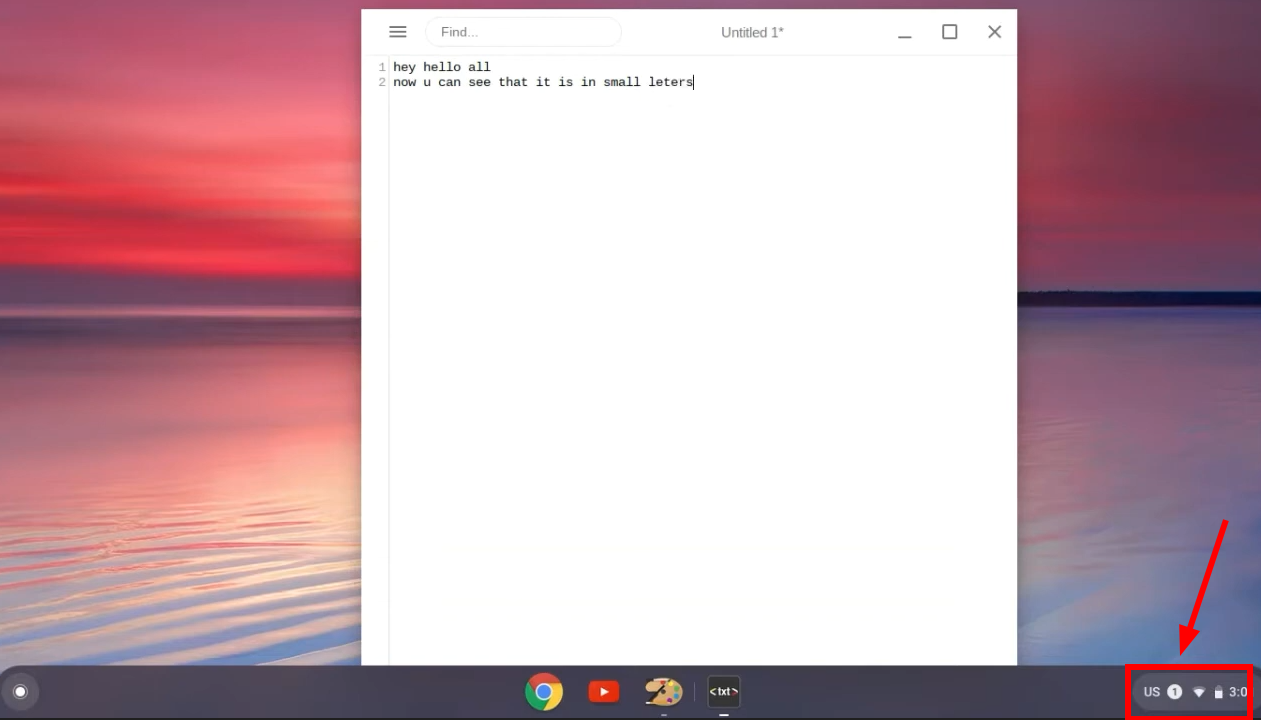This screenshot has width=1261, height=720.
Task: Click the battery status icon
Action: [x=1220, y=691]
